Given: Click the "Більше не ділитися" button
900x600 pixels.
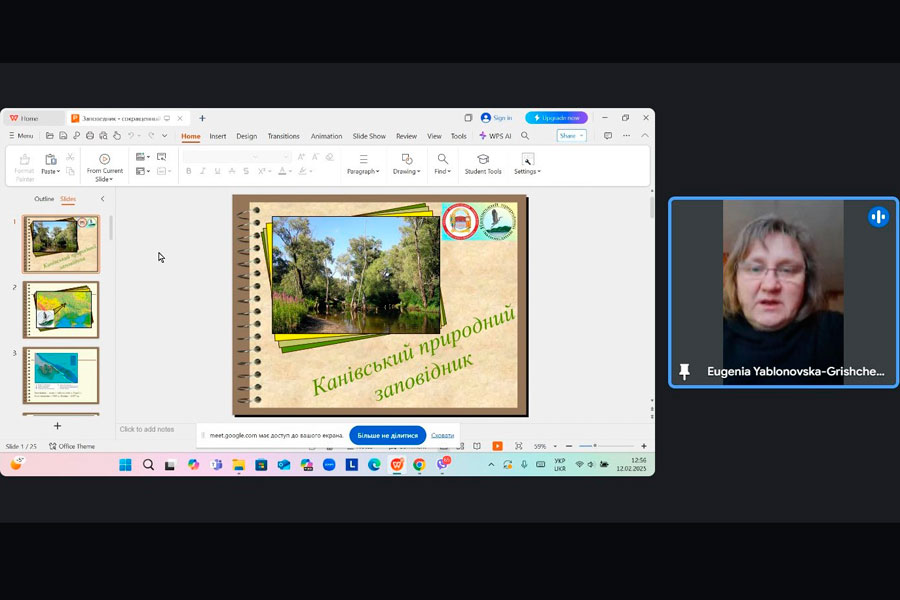Looking at the screenshot, I should click(387, 435).
